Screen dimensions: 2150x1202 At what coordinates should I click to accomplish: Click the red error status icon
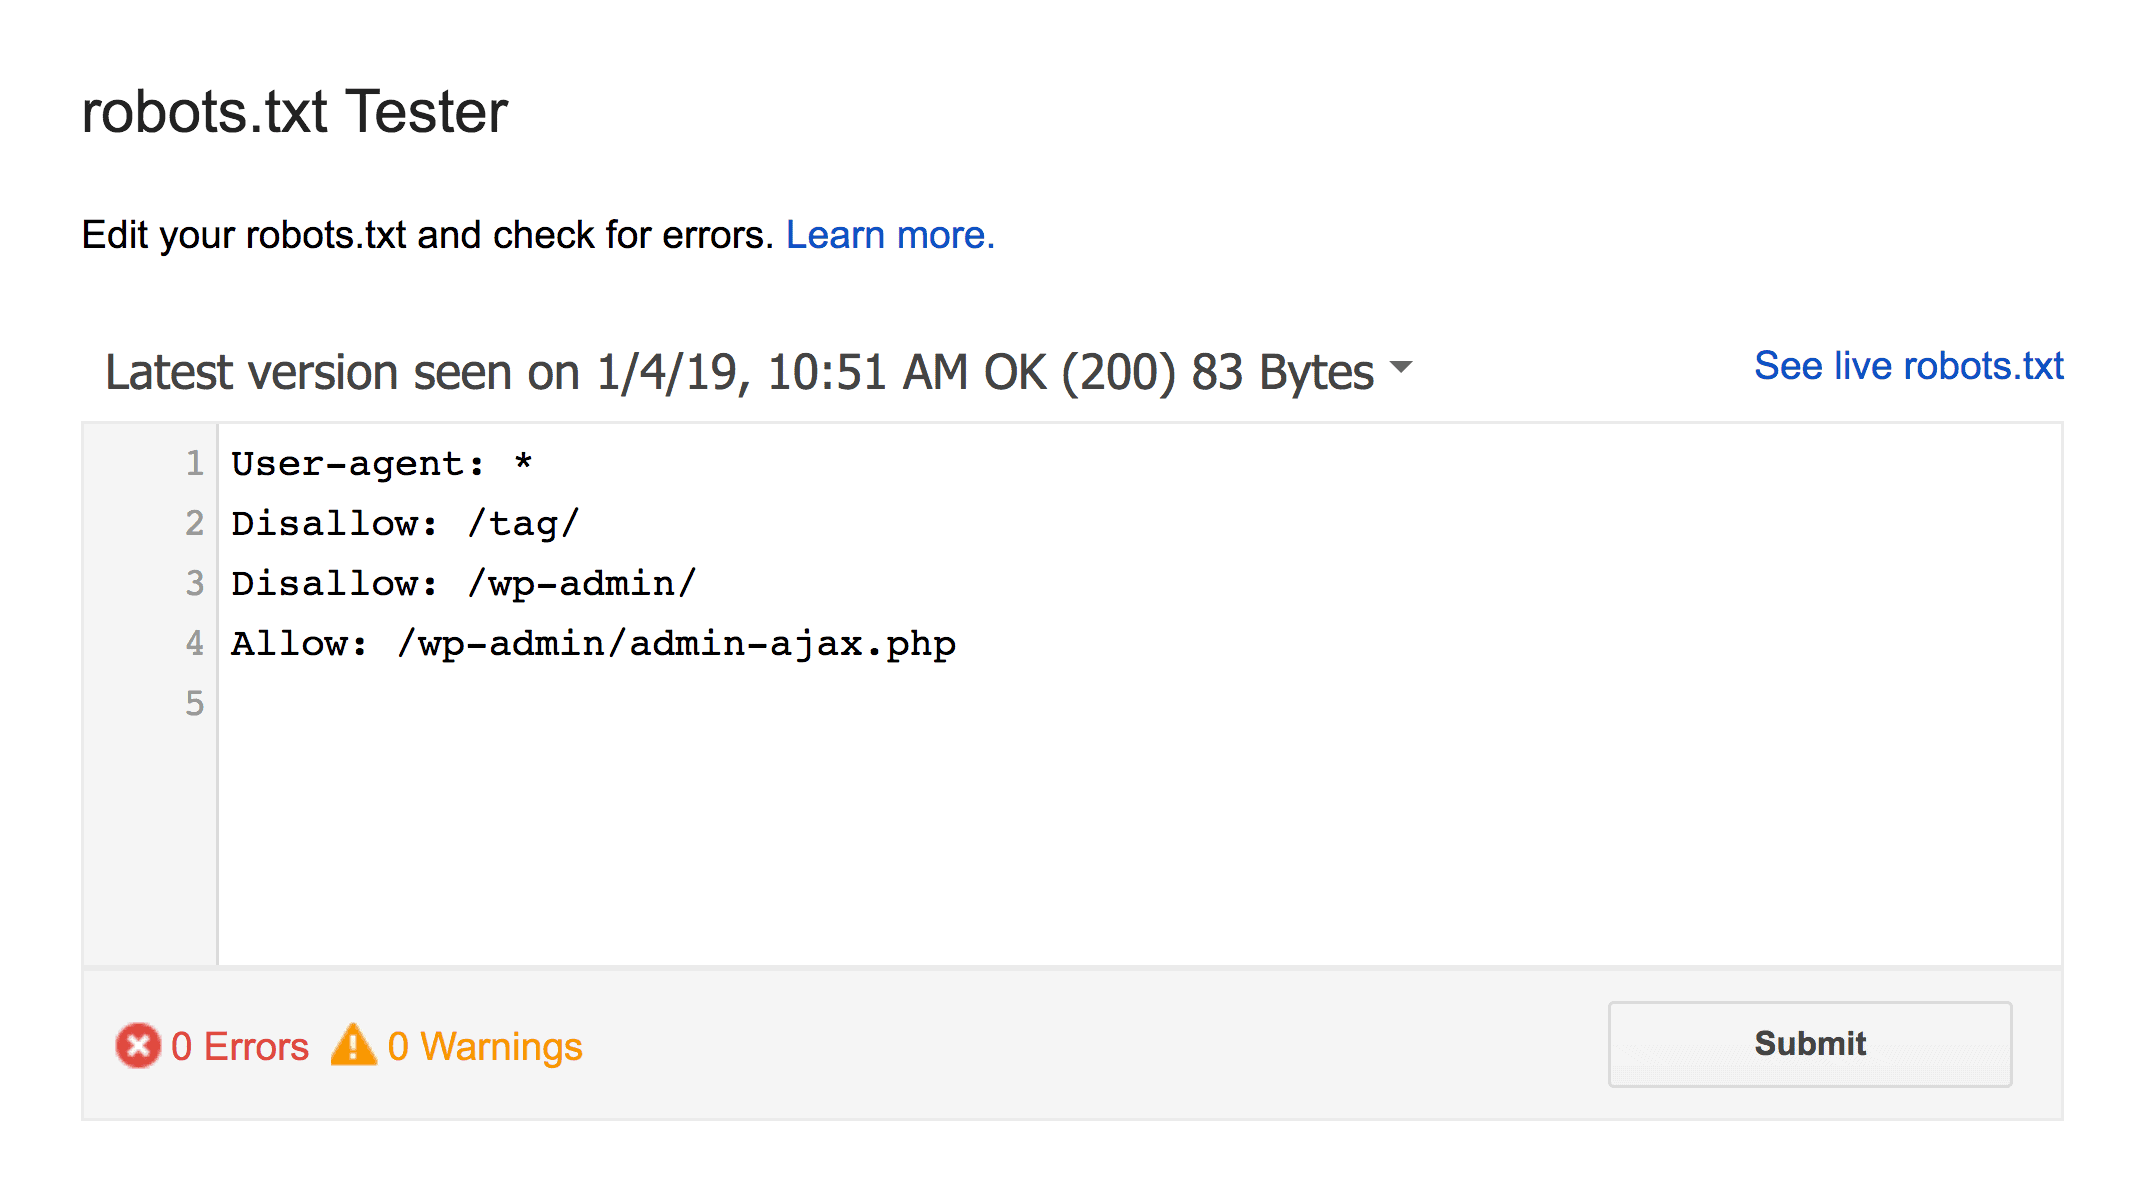coord(137,1046)
